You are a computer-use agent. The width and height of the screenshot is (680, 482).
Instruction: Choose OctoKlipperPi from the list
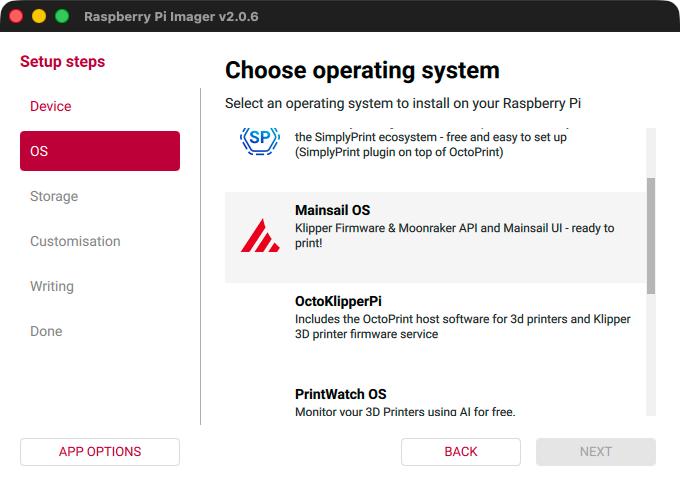[x=435, y=328]
